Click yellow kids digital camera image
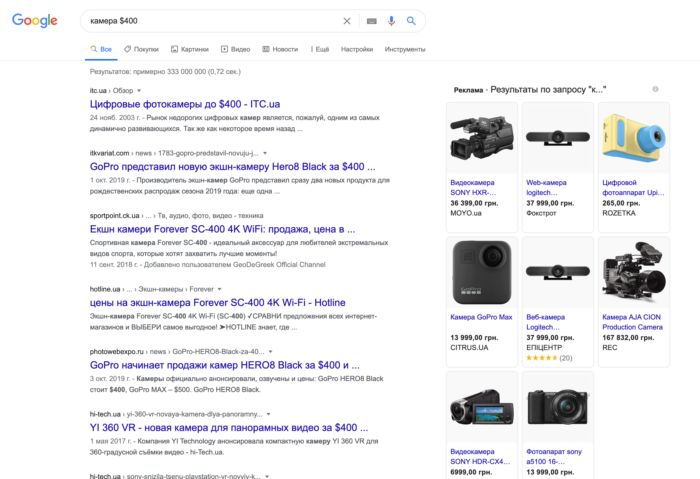Screen dimensions: 700x479 [634, 137]
